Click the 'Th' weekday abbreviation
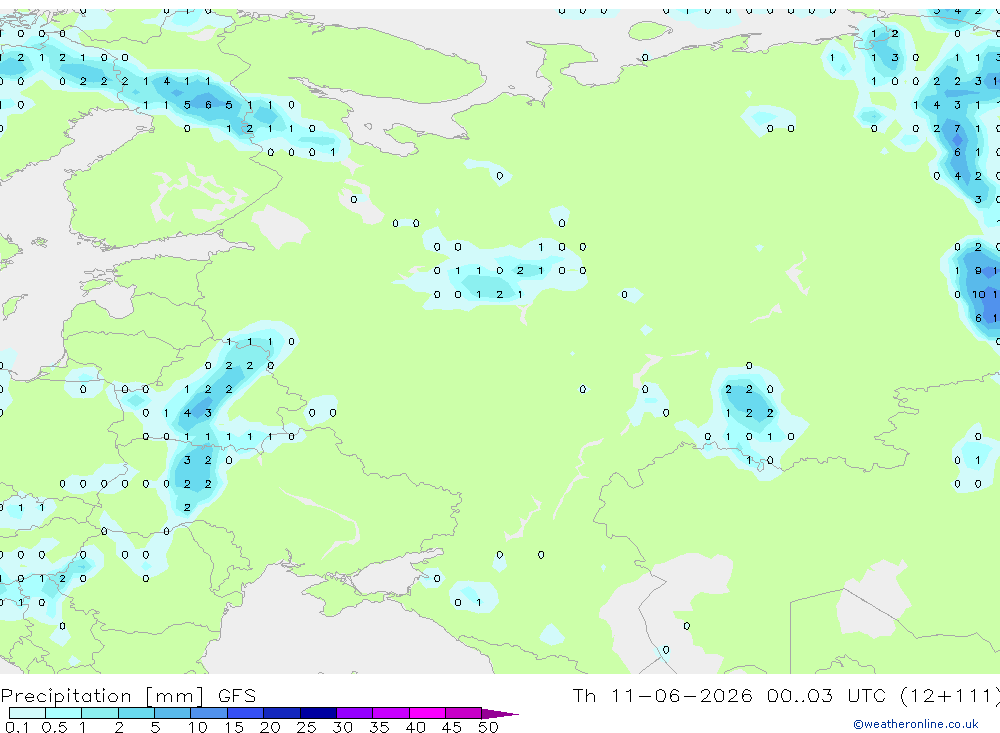 pyautogui.click(x=584, y=695)
